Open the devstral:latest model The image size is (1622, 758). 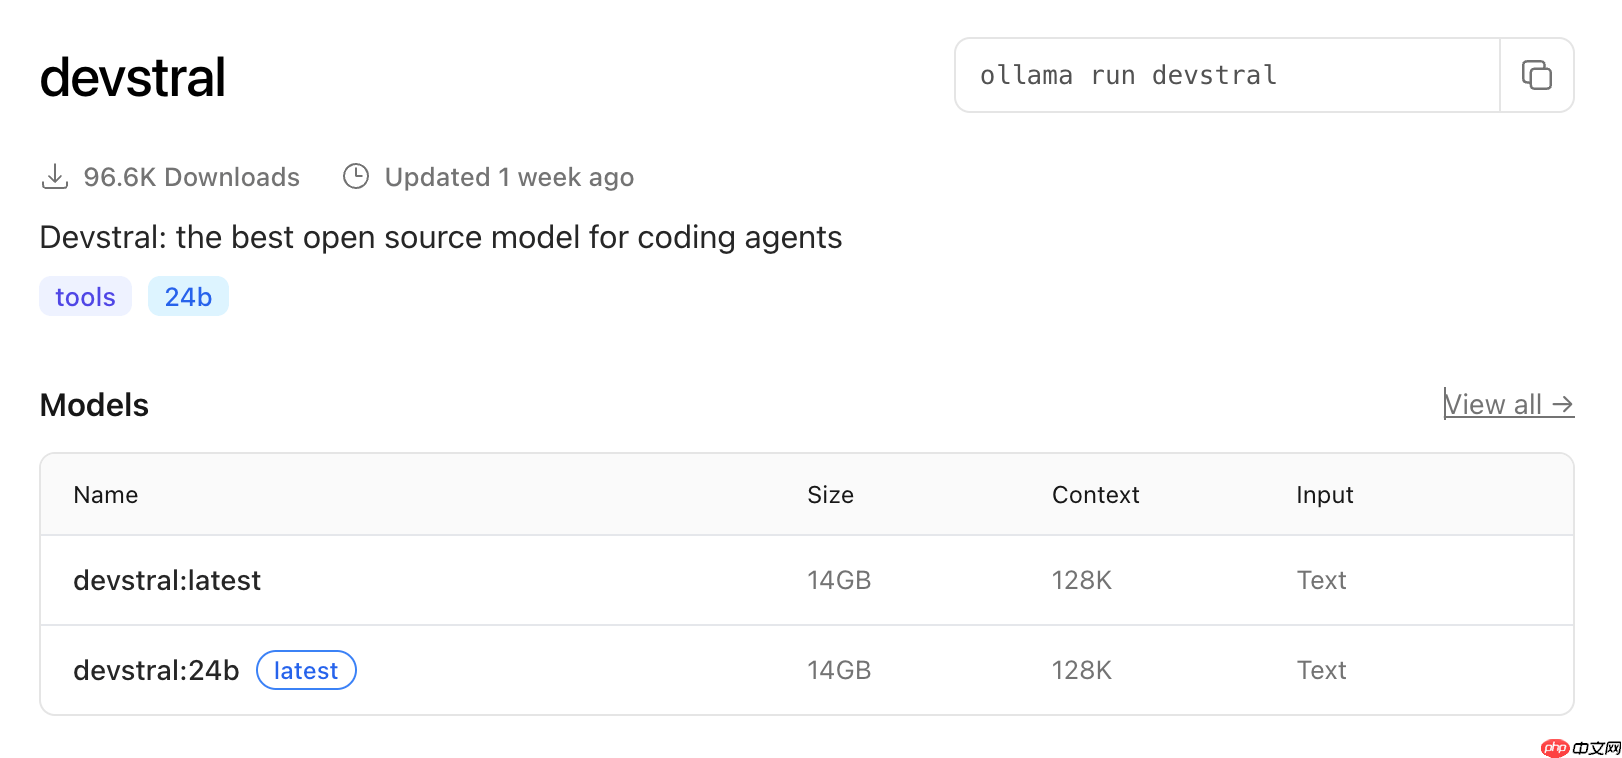(167, 580)
